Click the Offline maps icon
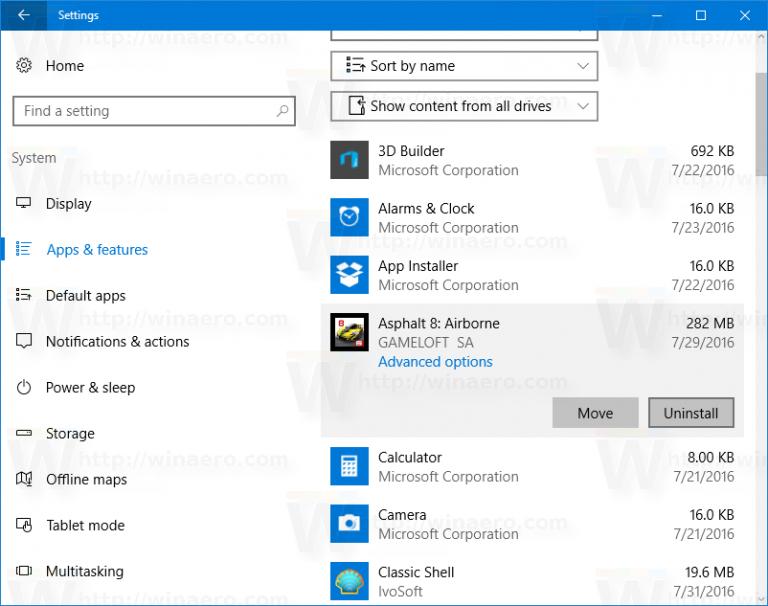Viewport: 768px width, 606px height. click(24, 479)
